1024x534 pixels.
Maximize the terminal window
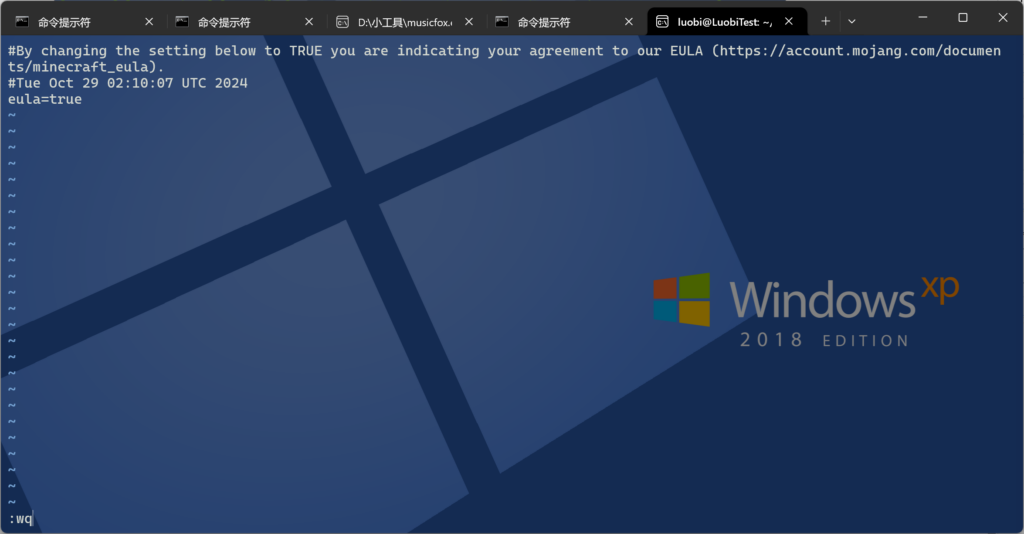[963, 18]
